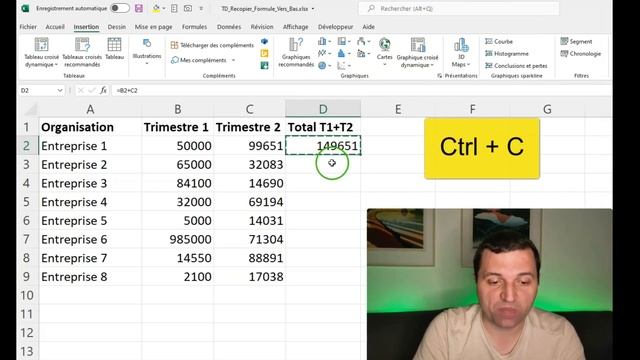
Task: Open the Révision tab
Action: [262, 27]
